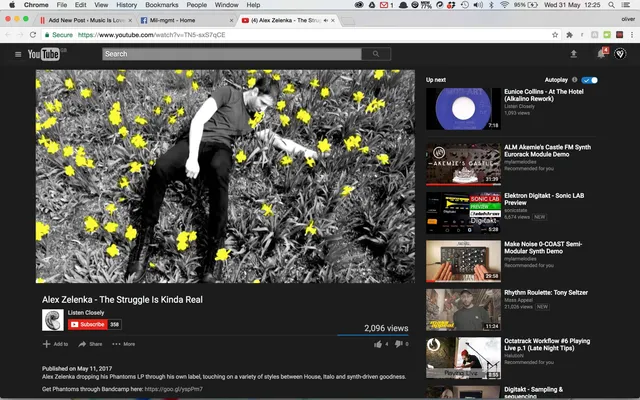The image size is (640, 400).
Task: Open Make Noise 0-COAST thumbnail
Action: (463, 261)
